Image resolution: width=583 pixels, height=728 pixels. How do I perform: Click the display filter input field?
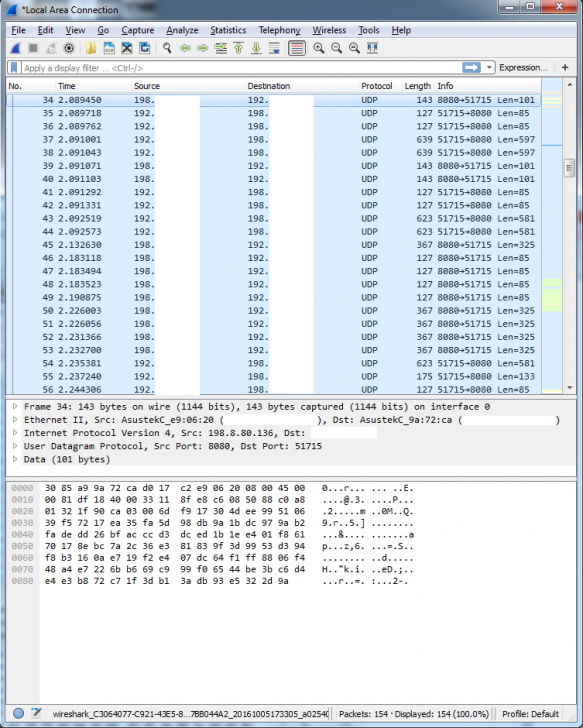pos(241,68)
